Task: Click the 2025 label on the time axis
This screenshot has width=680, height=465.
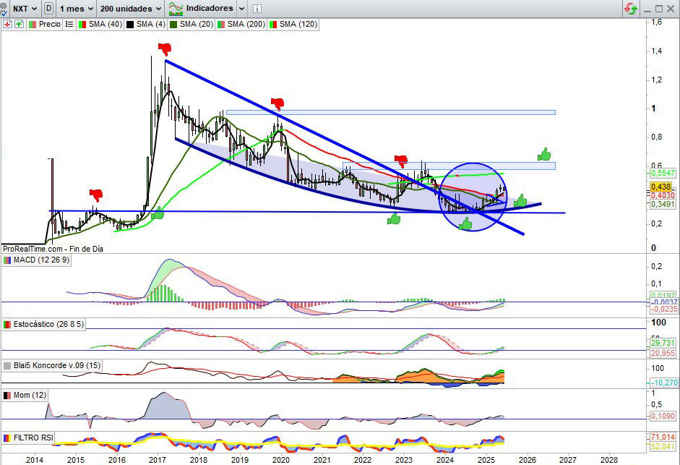Action: [486, 460]
